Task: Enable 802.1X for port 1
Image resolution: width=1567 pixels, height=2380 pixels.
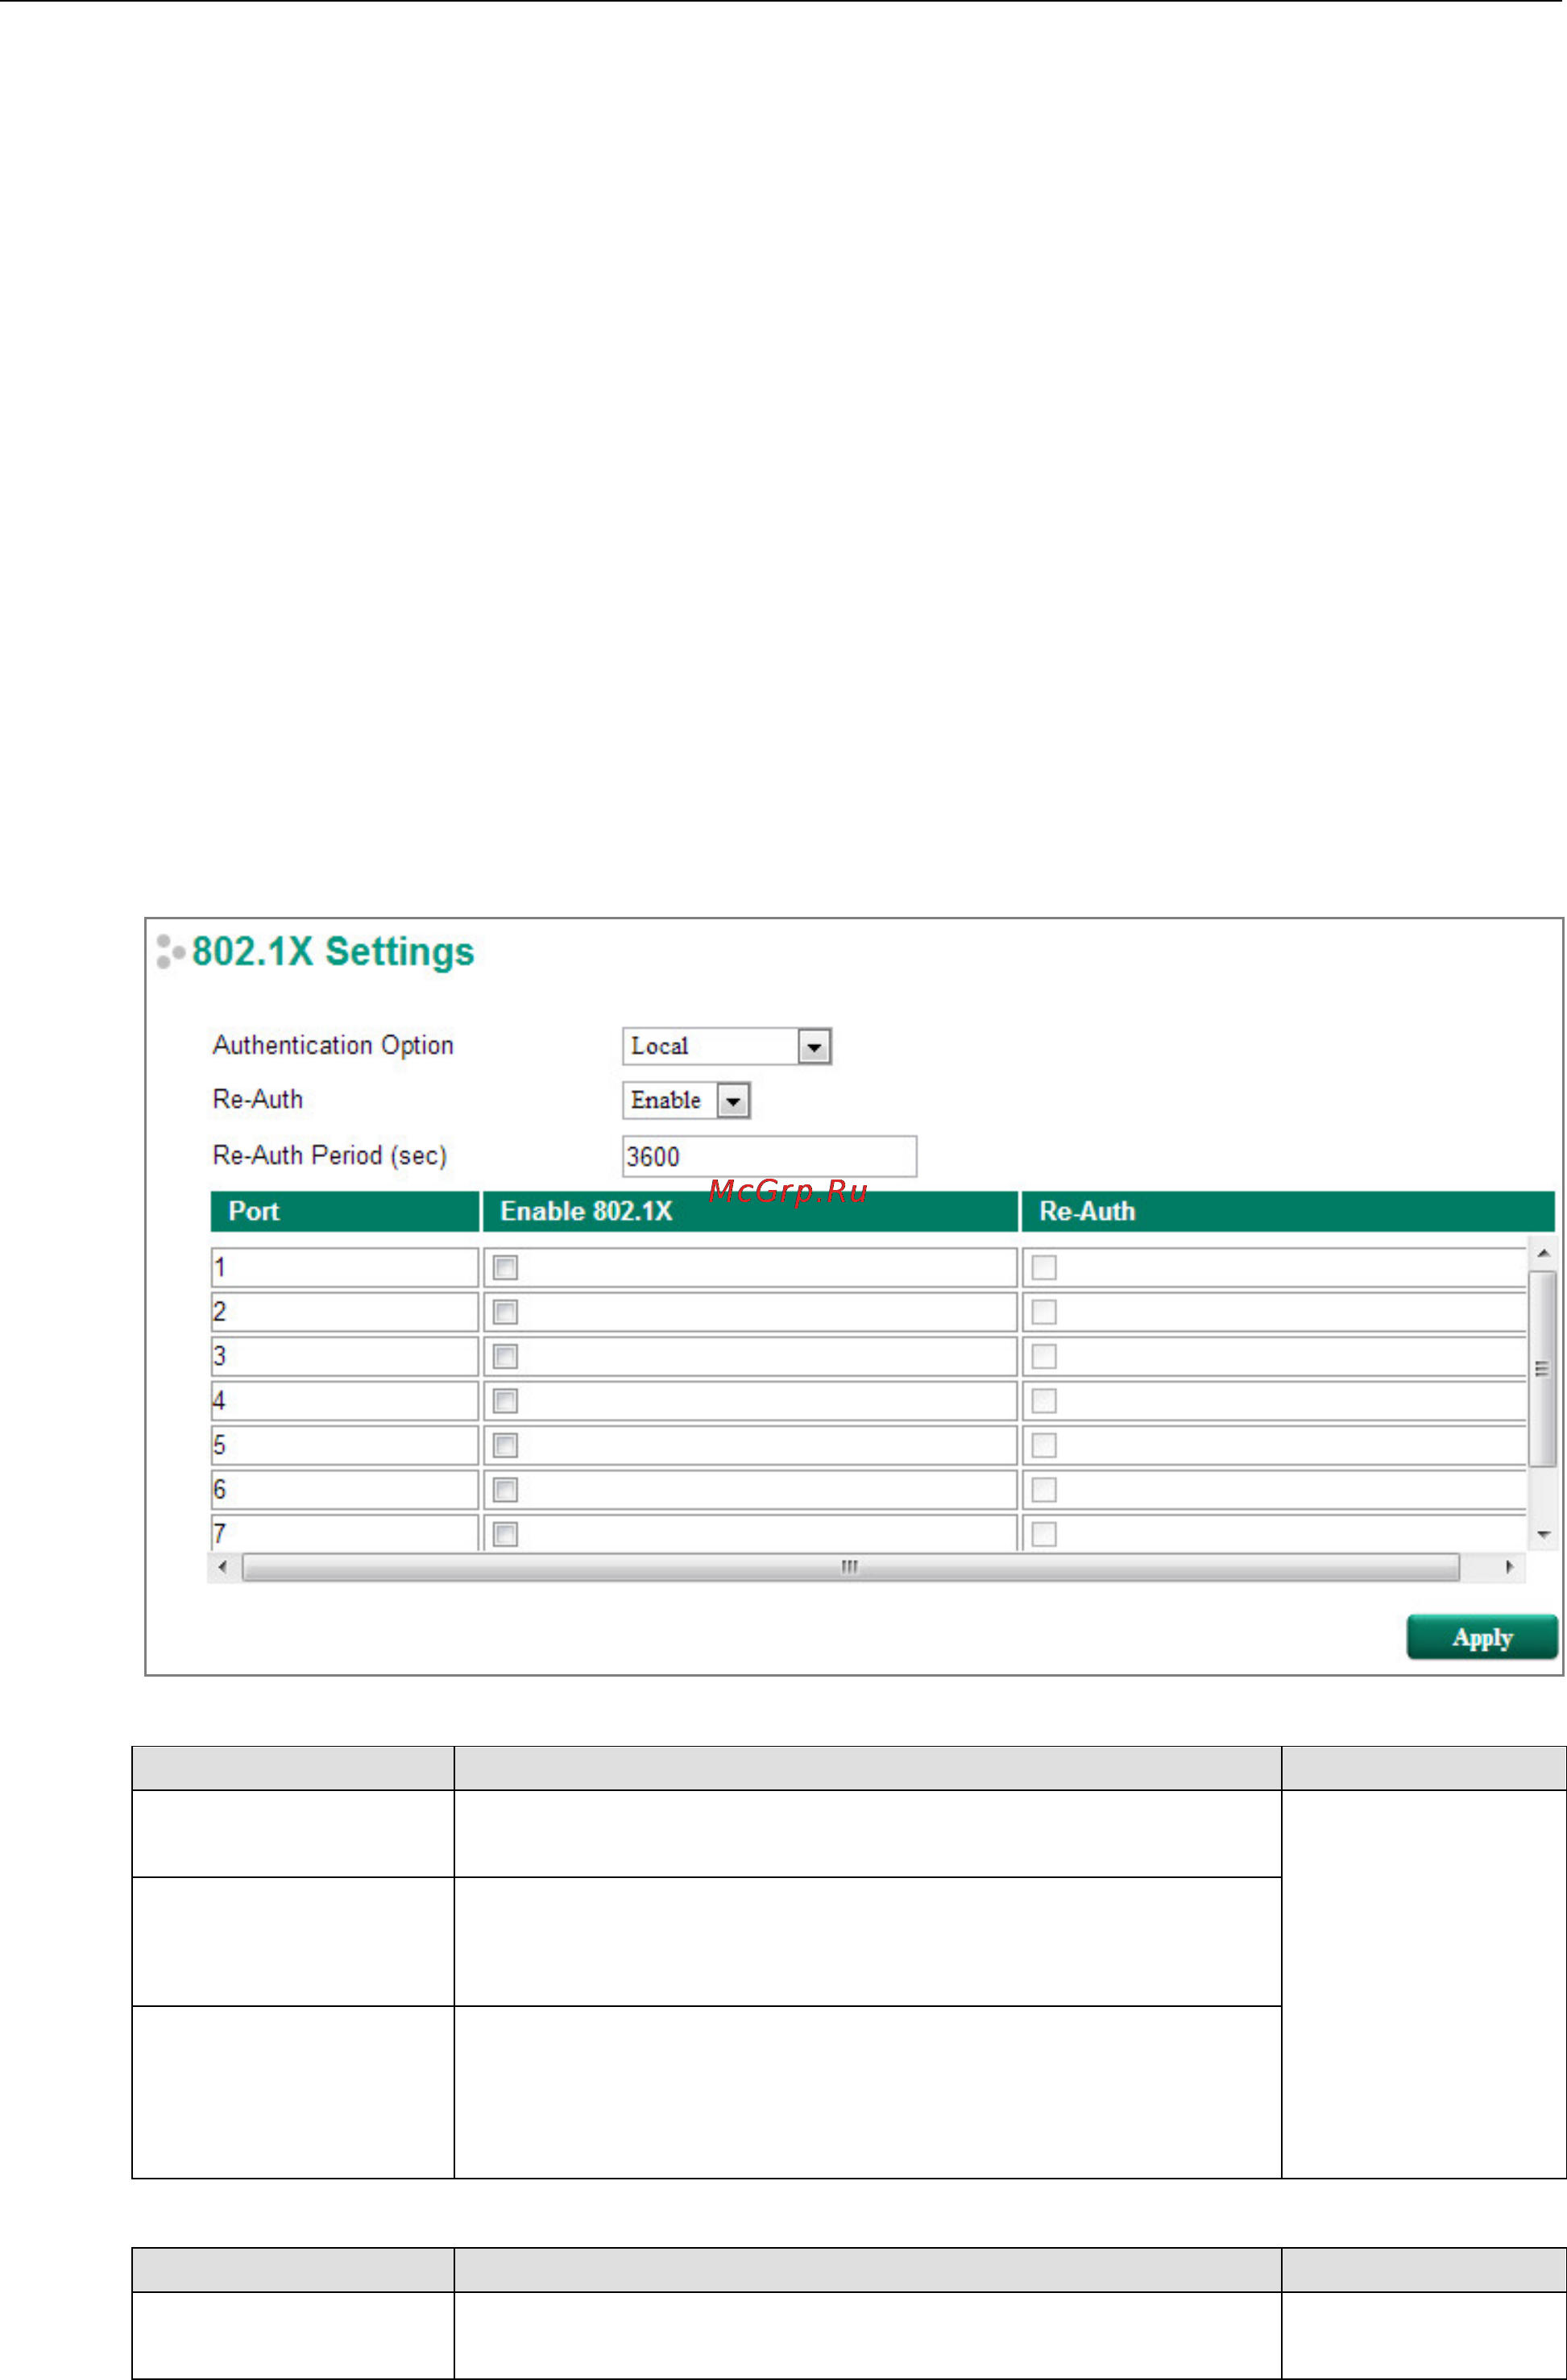Action: point(506,1268)
